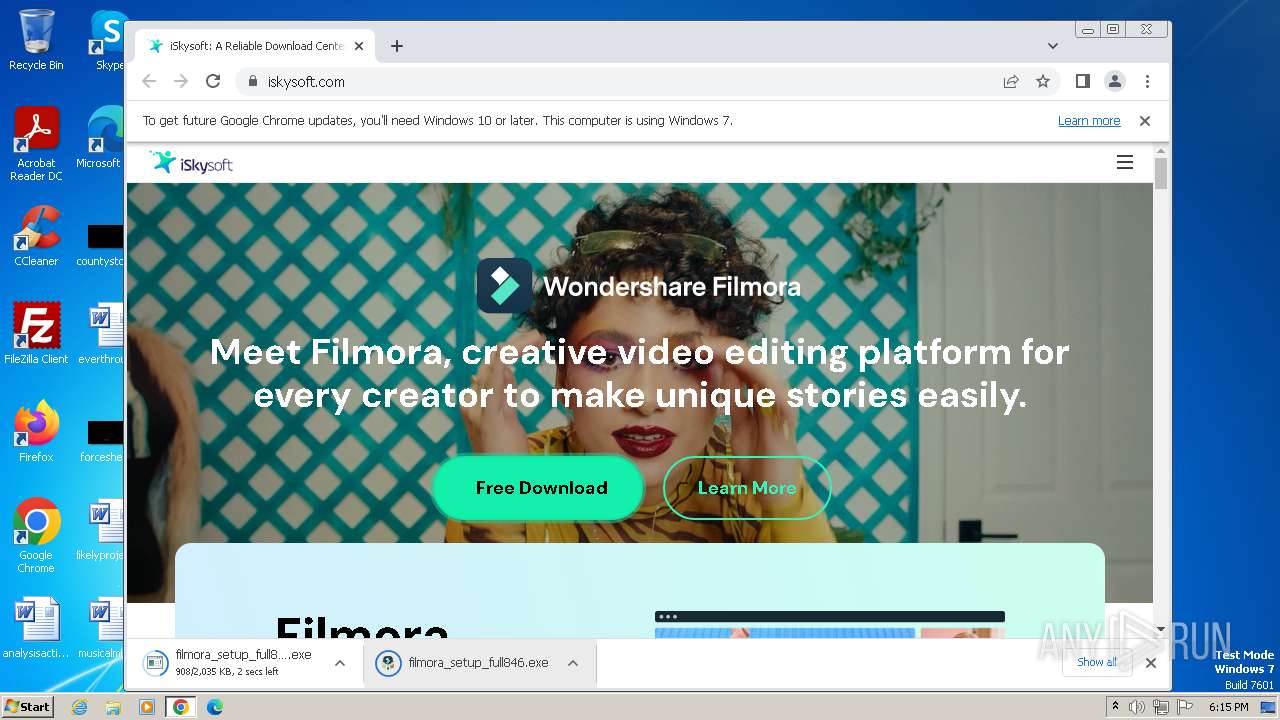Viewport: 1280px width, 720px height.
Task: Select the analysisacti Word document icon
Action: pyautogui.click(x=36, y=628)
